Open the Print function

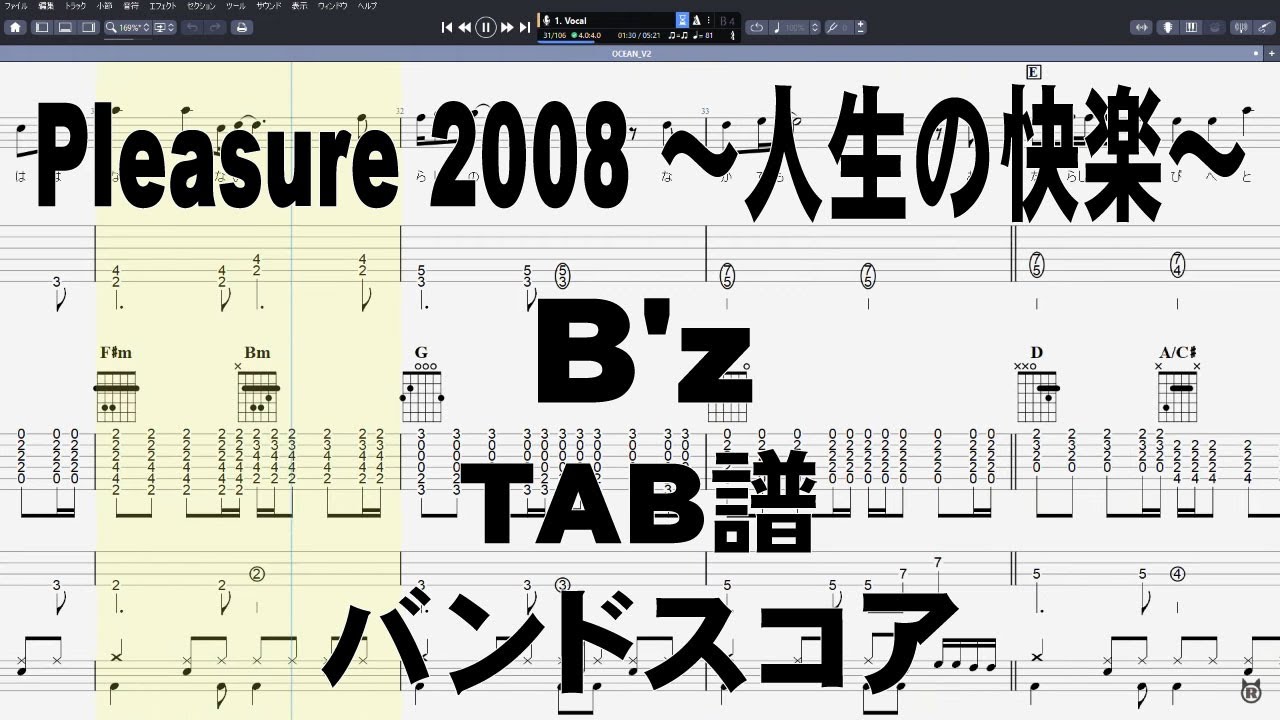242,27
